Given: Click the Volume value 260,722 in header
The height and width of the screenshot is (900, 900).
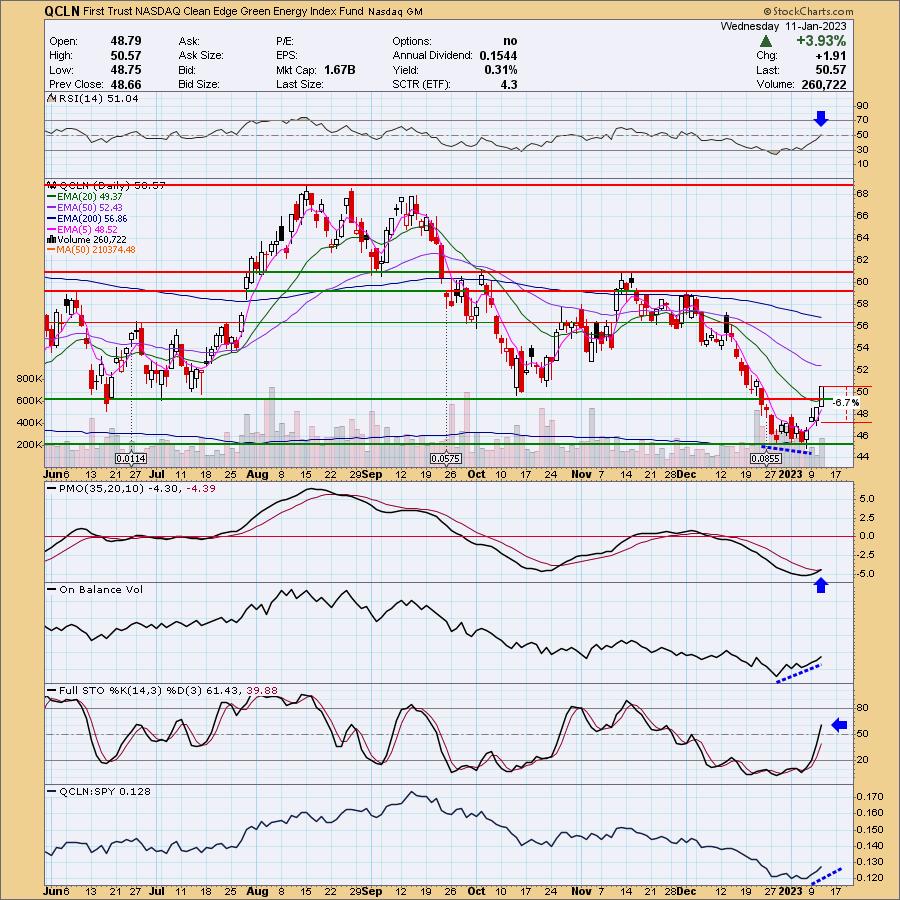Looking at the screenshot, I should 823,84.
